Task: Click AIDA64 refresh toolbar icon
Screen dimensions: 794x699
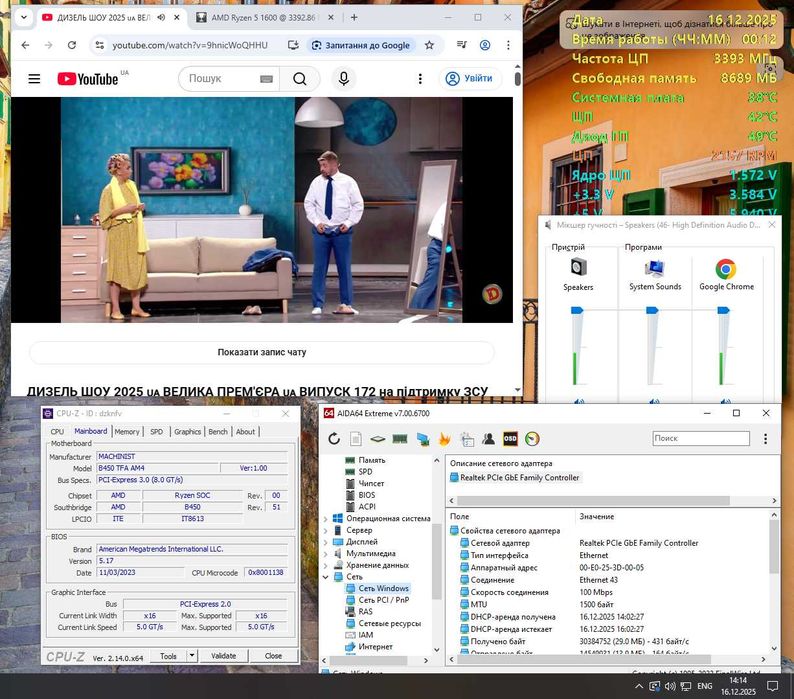Action: point(334,439)
